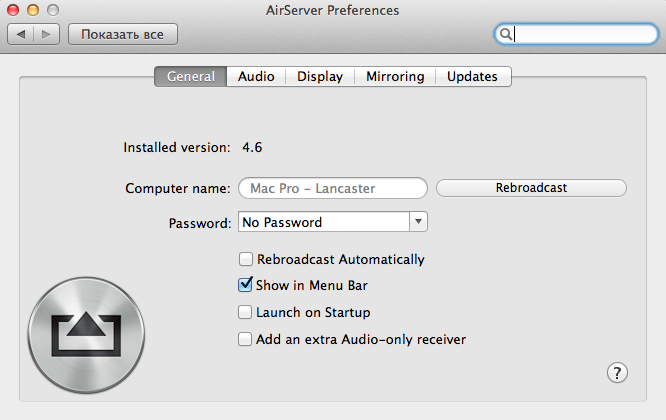Go to the Updates tab
Image resolution: width=666 pixels, height=420 pixels.
tap(472, 76)
